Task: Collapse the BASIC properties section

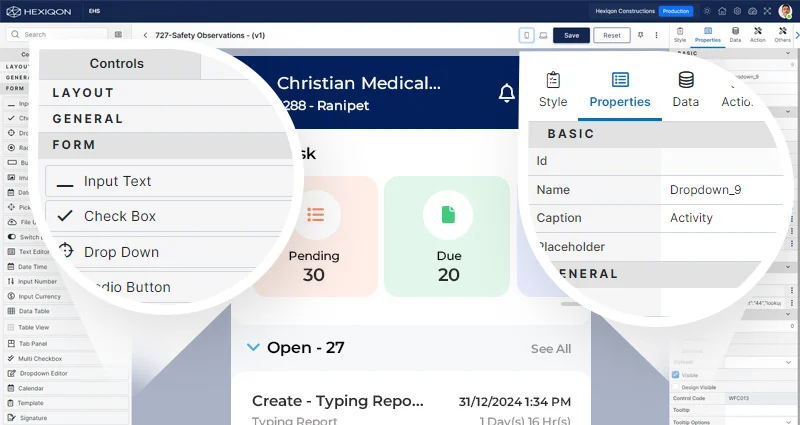Action: (x=570, y=134)
